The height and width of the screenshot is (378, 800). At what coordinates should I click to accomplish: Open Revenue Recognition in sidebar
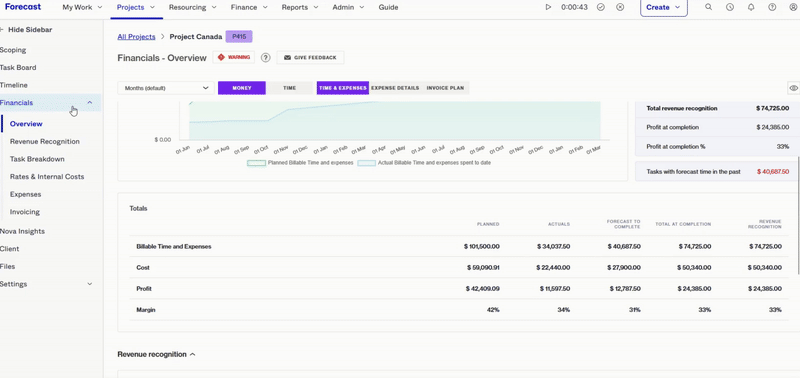tap(45, 141)
